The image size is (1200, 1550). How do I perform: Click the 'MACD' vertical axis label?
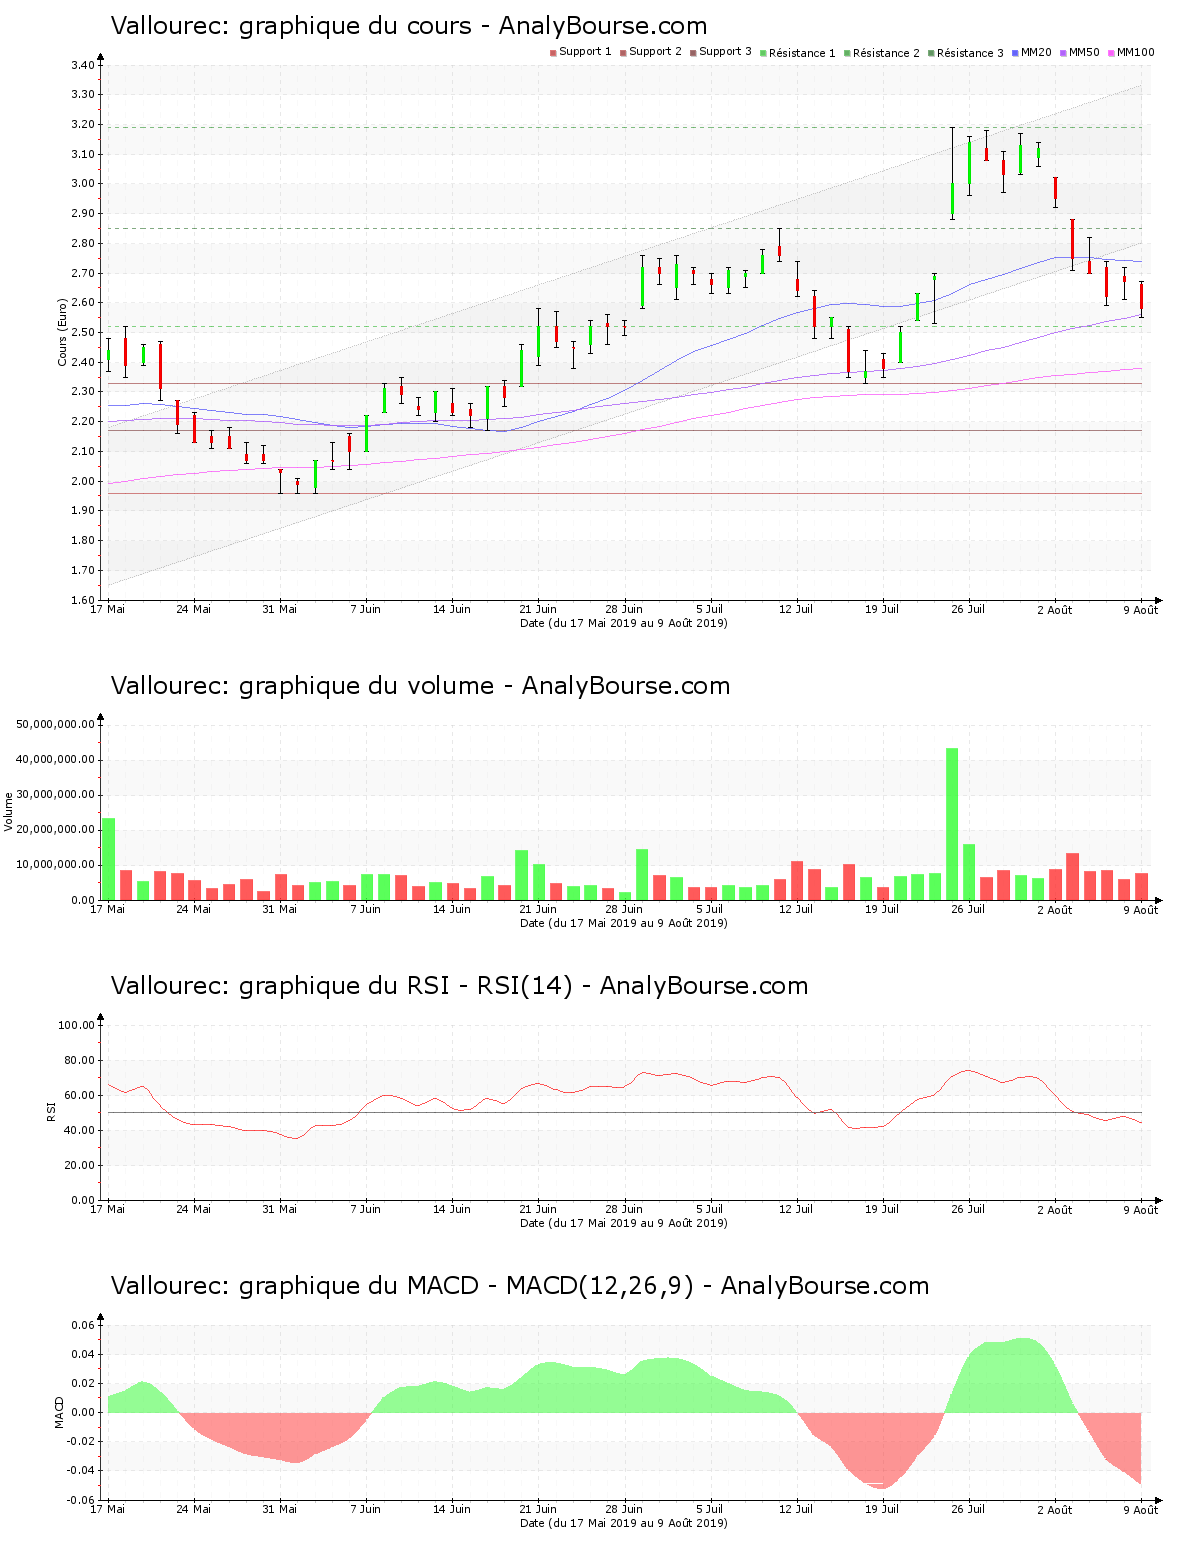tap(59, 1411)
